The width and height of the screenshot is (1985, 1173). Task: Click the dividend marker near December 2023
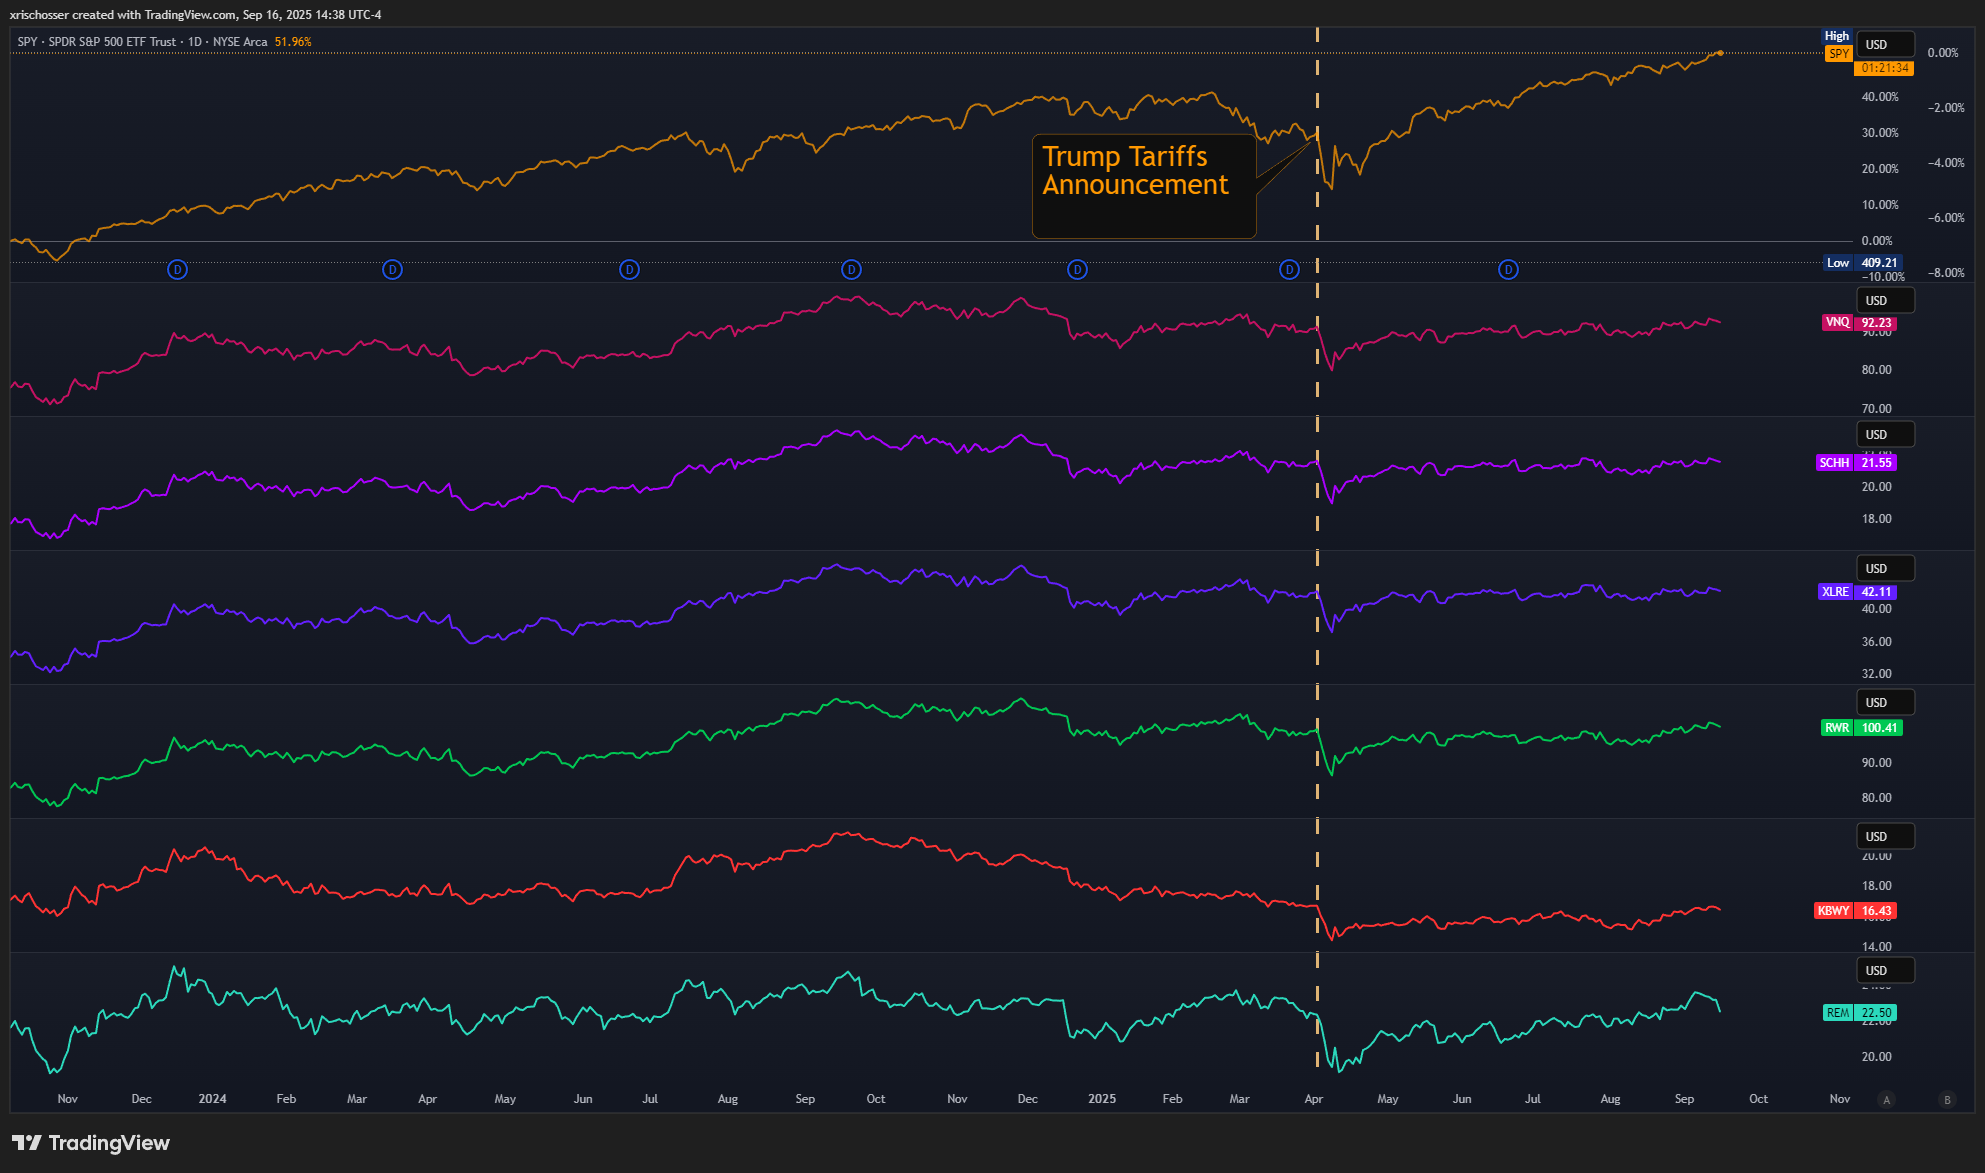tap(177, 269)
